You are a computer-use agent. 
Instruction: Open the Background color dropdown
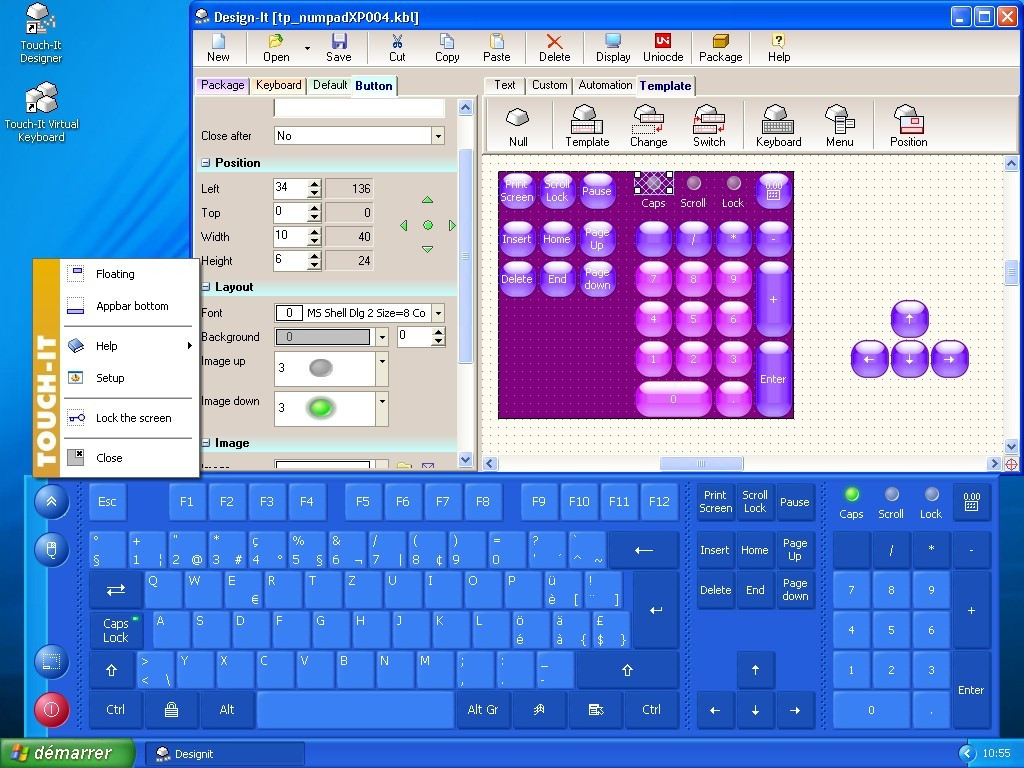[382, 337]
